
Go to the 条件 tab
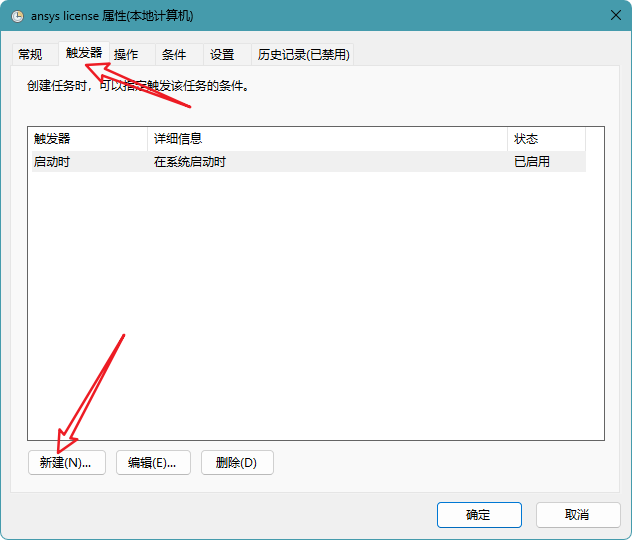point(174,54)
